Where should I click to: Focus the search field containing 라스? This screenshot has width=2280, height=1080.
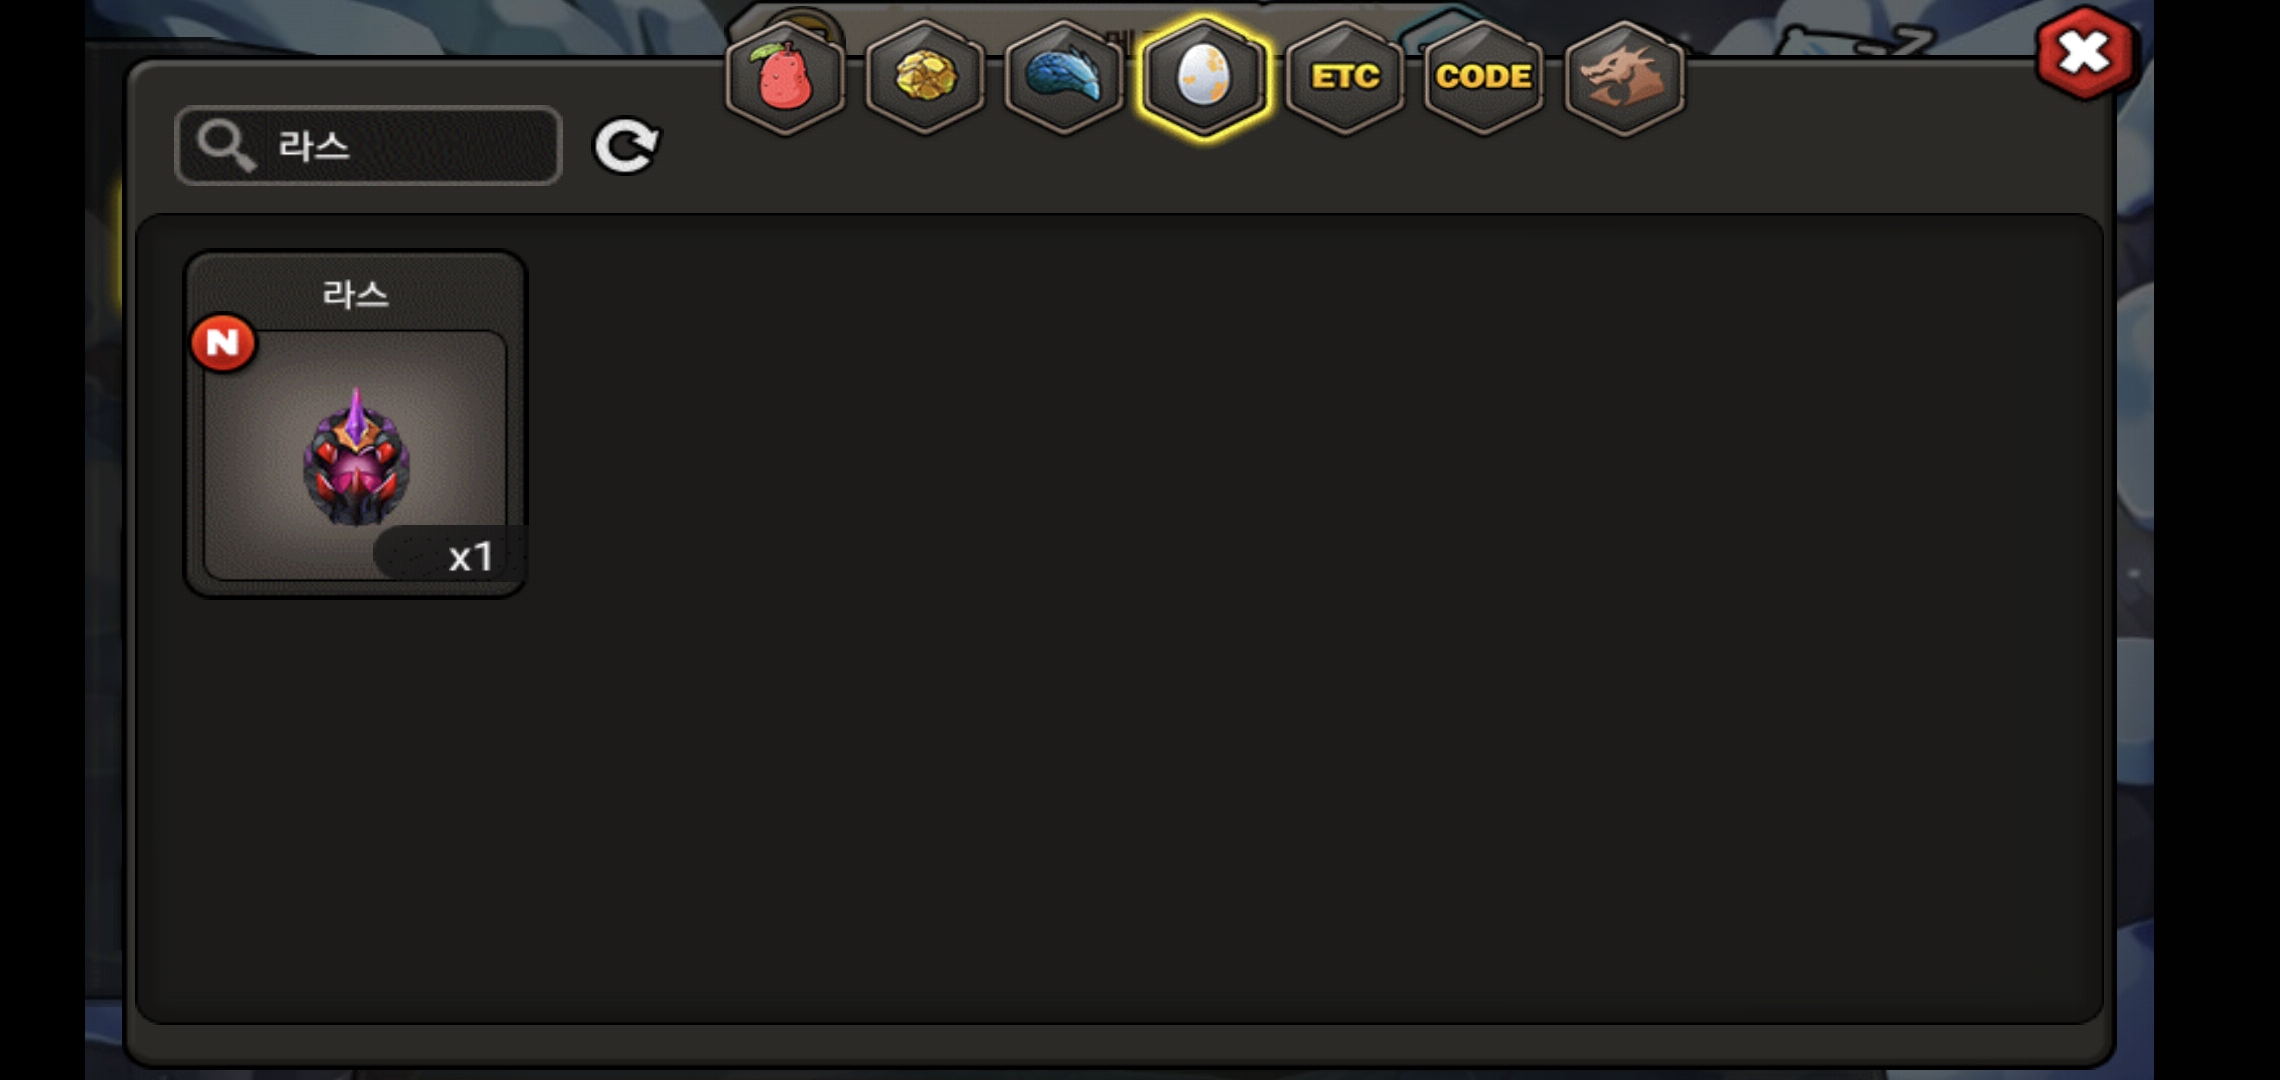[x=368, y=146]
